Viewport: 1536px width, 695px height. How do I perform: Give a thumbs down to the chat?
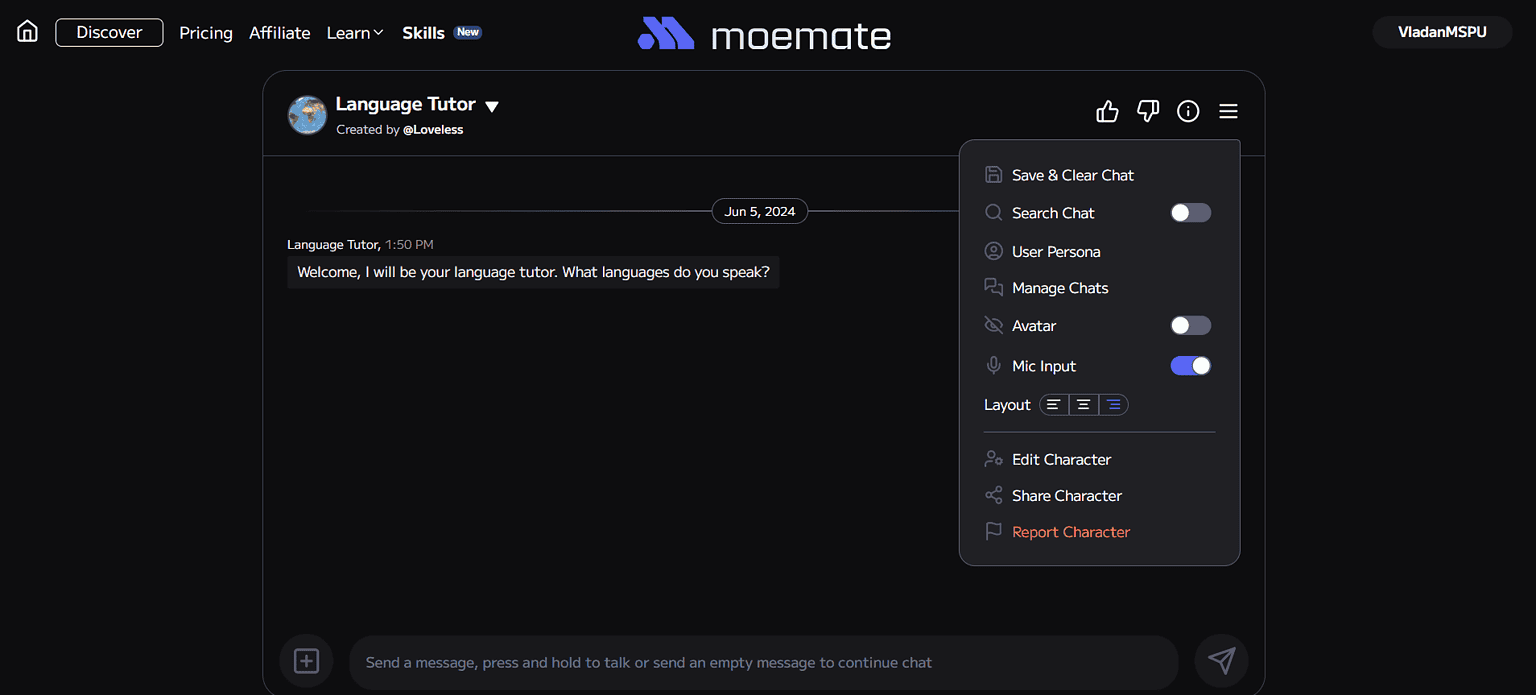coord(1147,111)
